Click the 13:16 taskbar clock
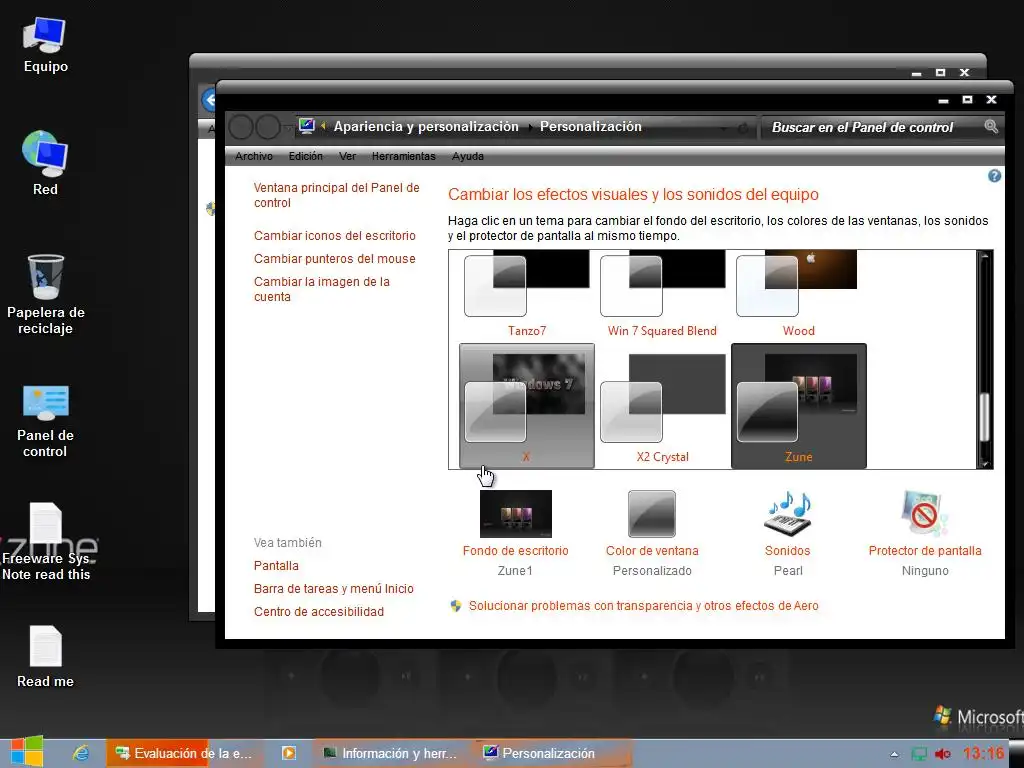 [983, 754]
